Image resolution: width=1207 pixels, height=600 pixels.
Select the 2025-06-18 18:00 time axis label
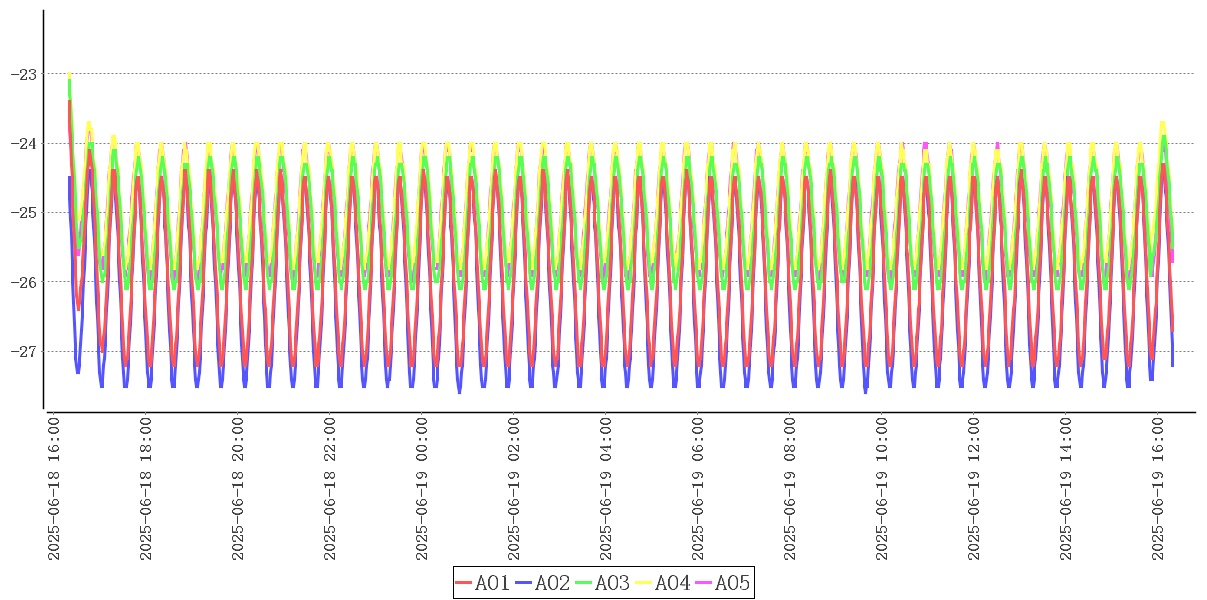pos(146,489)
